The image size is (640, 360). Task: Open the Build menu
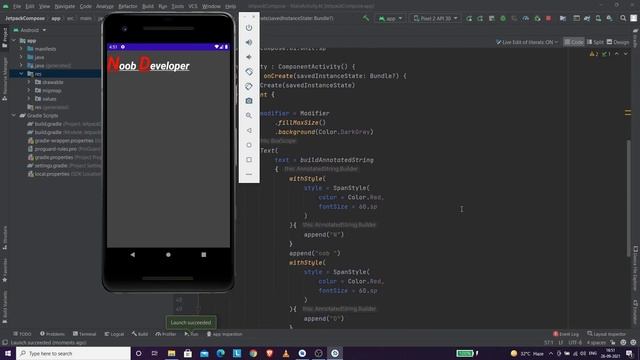pyautogui.click(x=148, y=6)
